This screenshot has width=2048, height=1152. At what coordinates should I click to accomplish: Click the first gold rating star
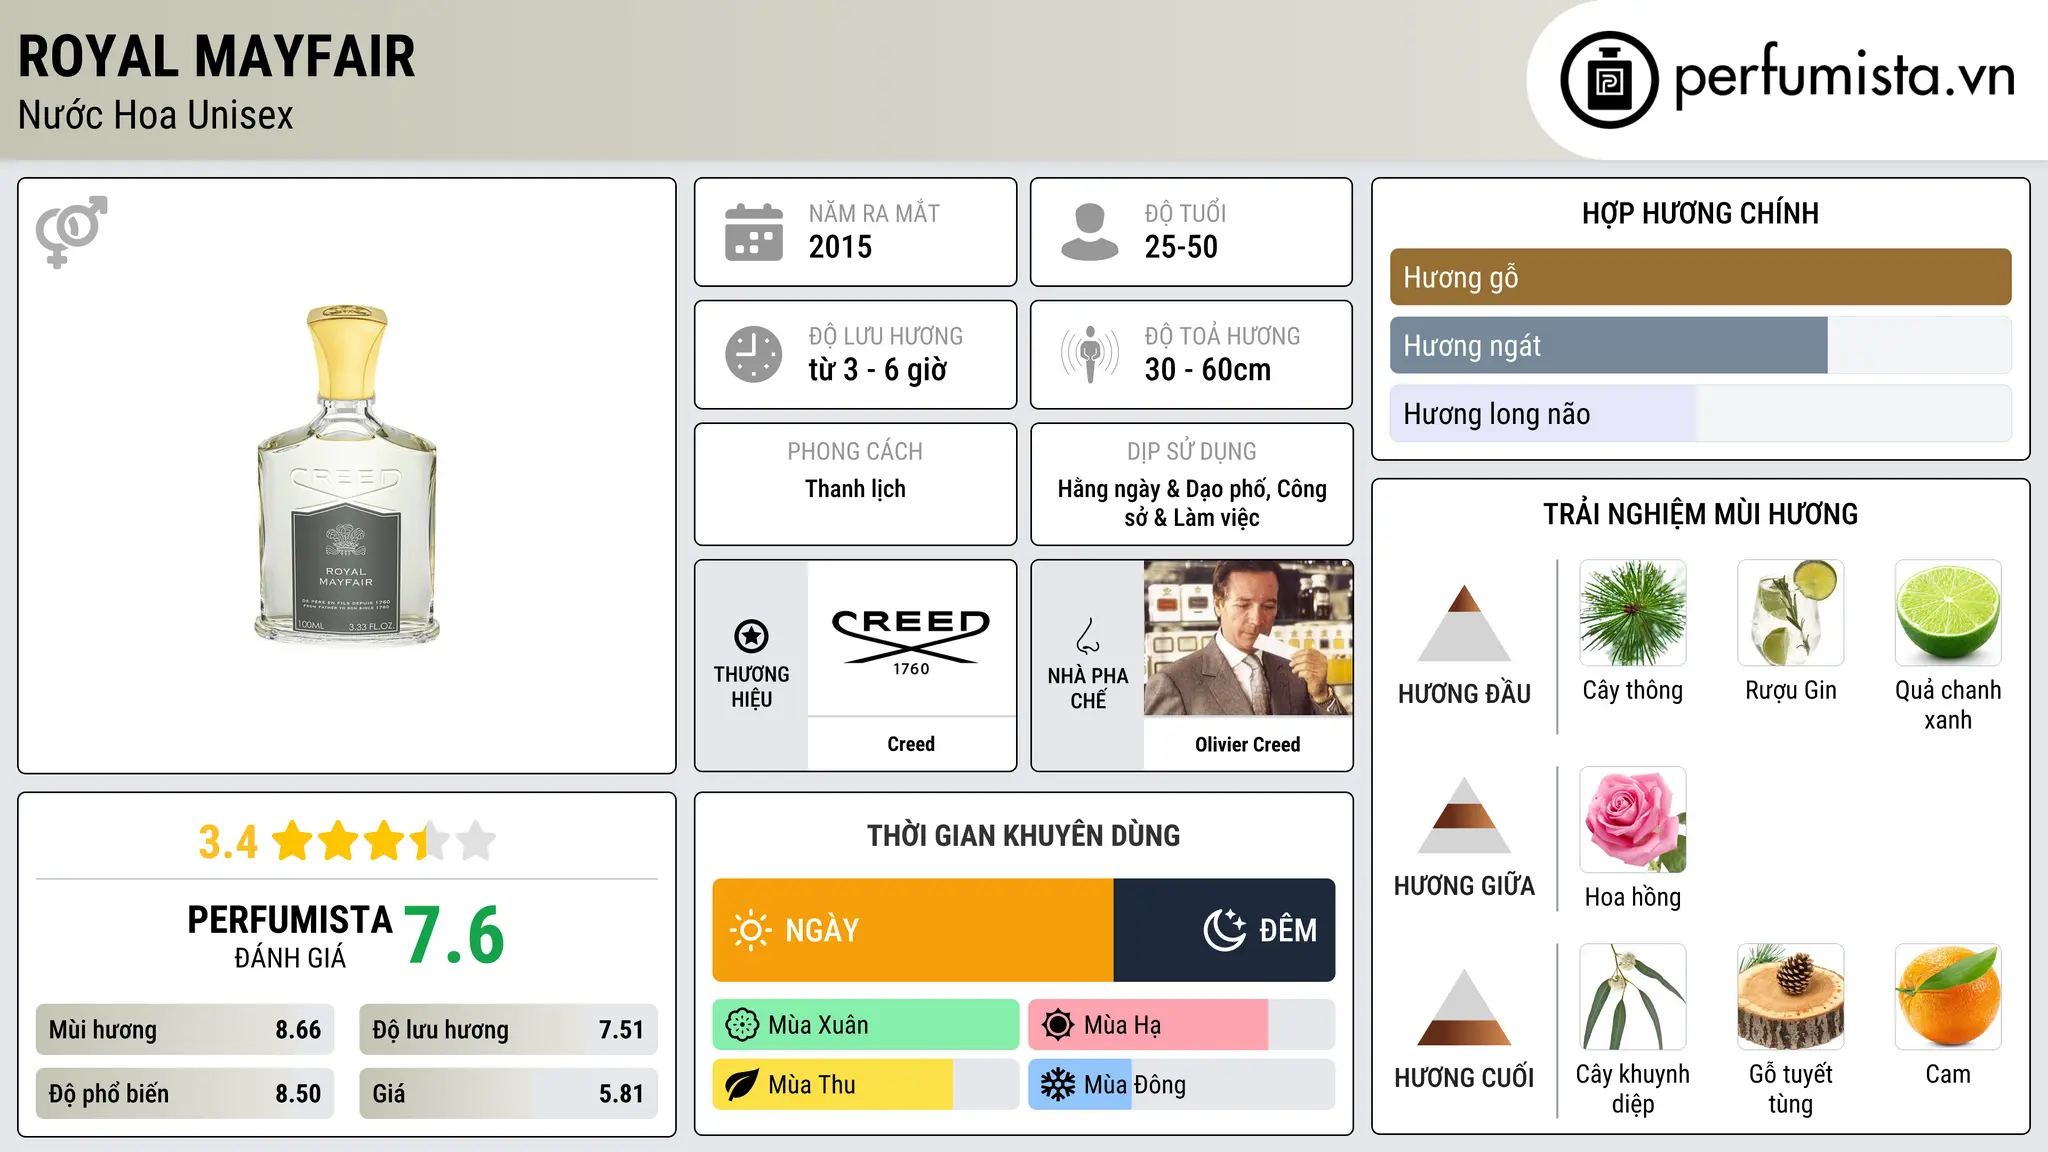click(x=293, y=841)
